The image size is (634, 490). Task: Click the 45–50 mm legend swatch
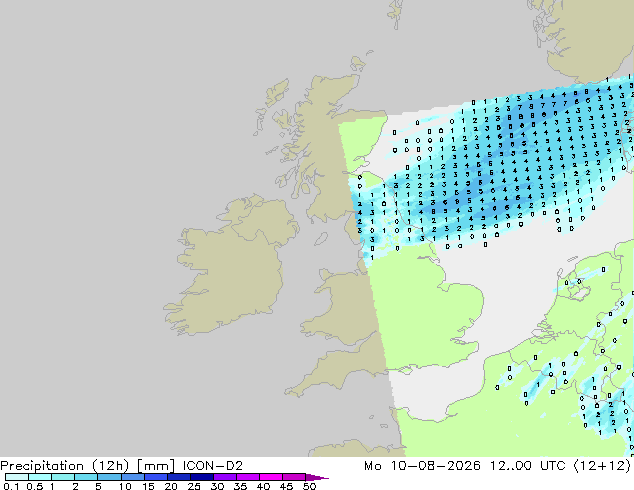pos(293,477)
